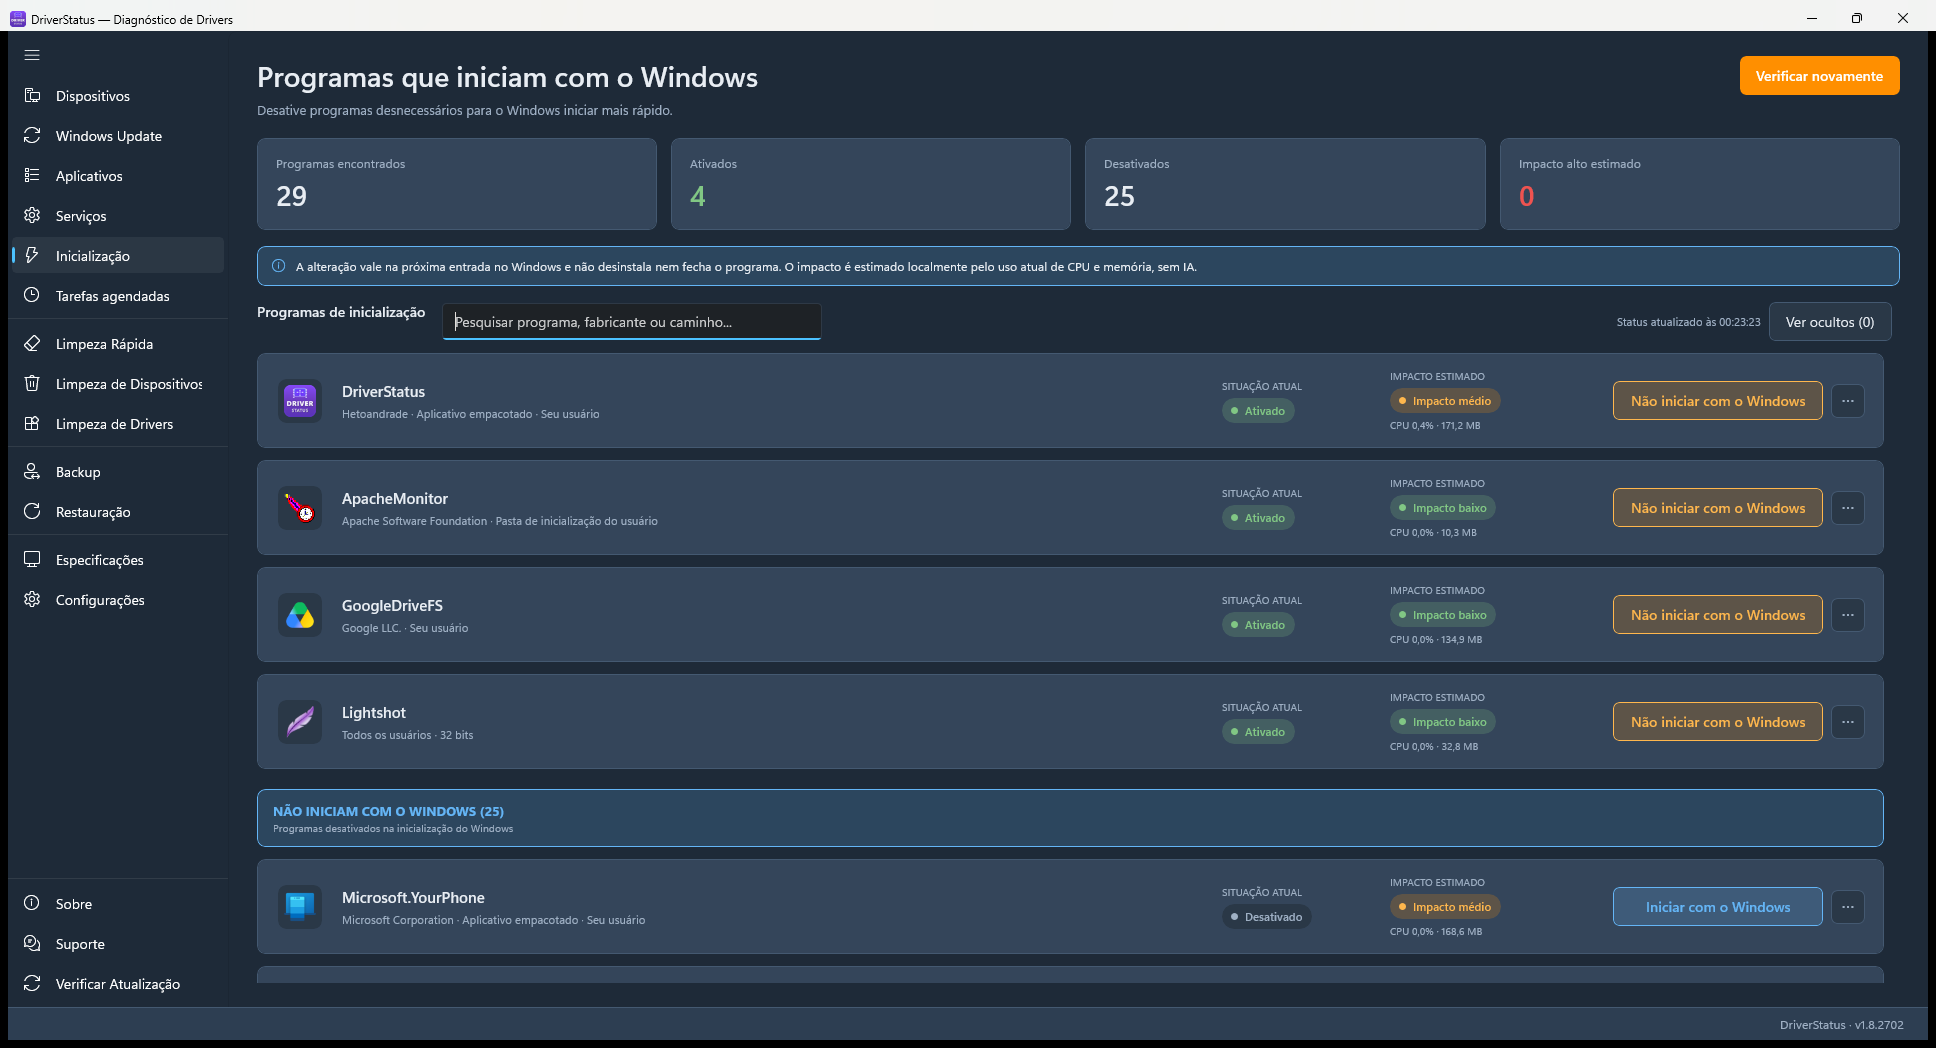Open more options for Lightshot entry
Screen dimensions: 1936x1048
1848,722
